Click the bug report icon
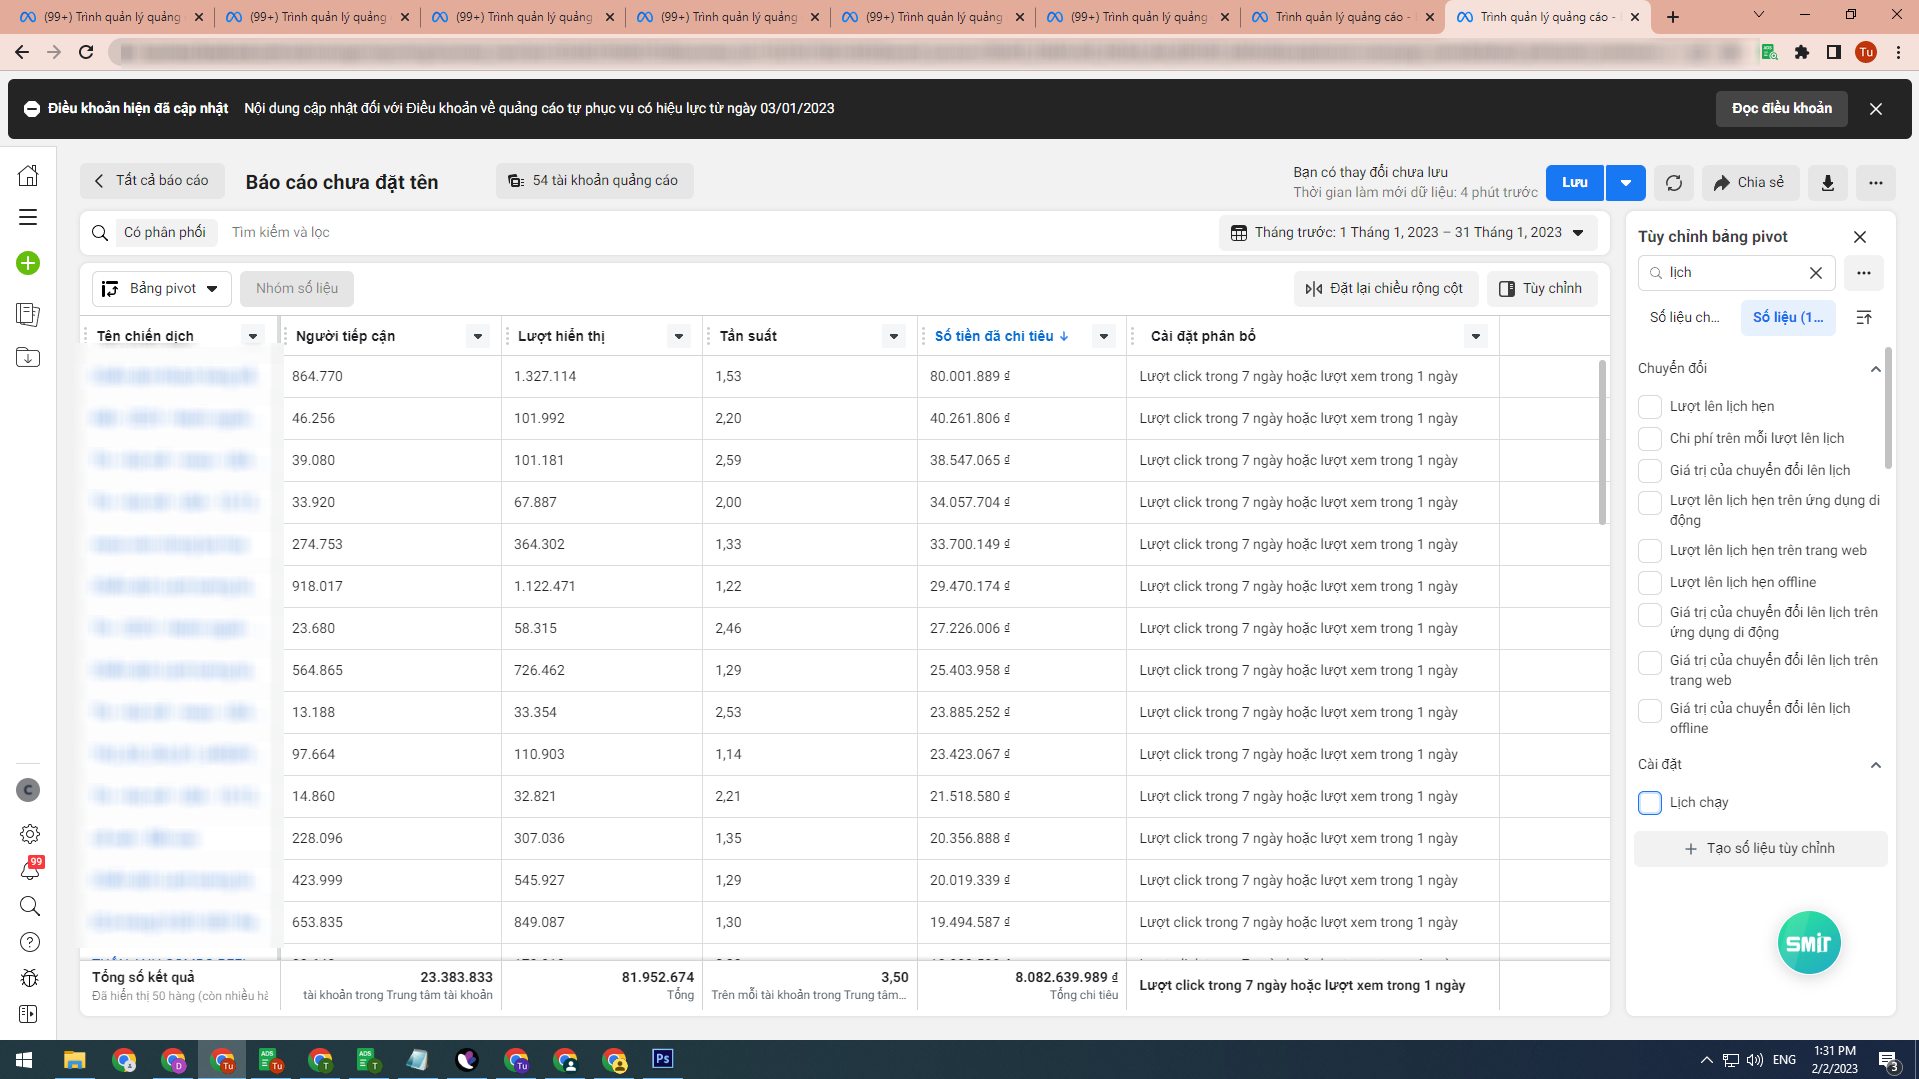 tap(30, 978)
